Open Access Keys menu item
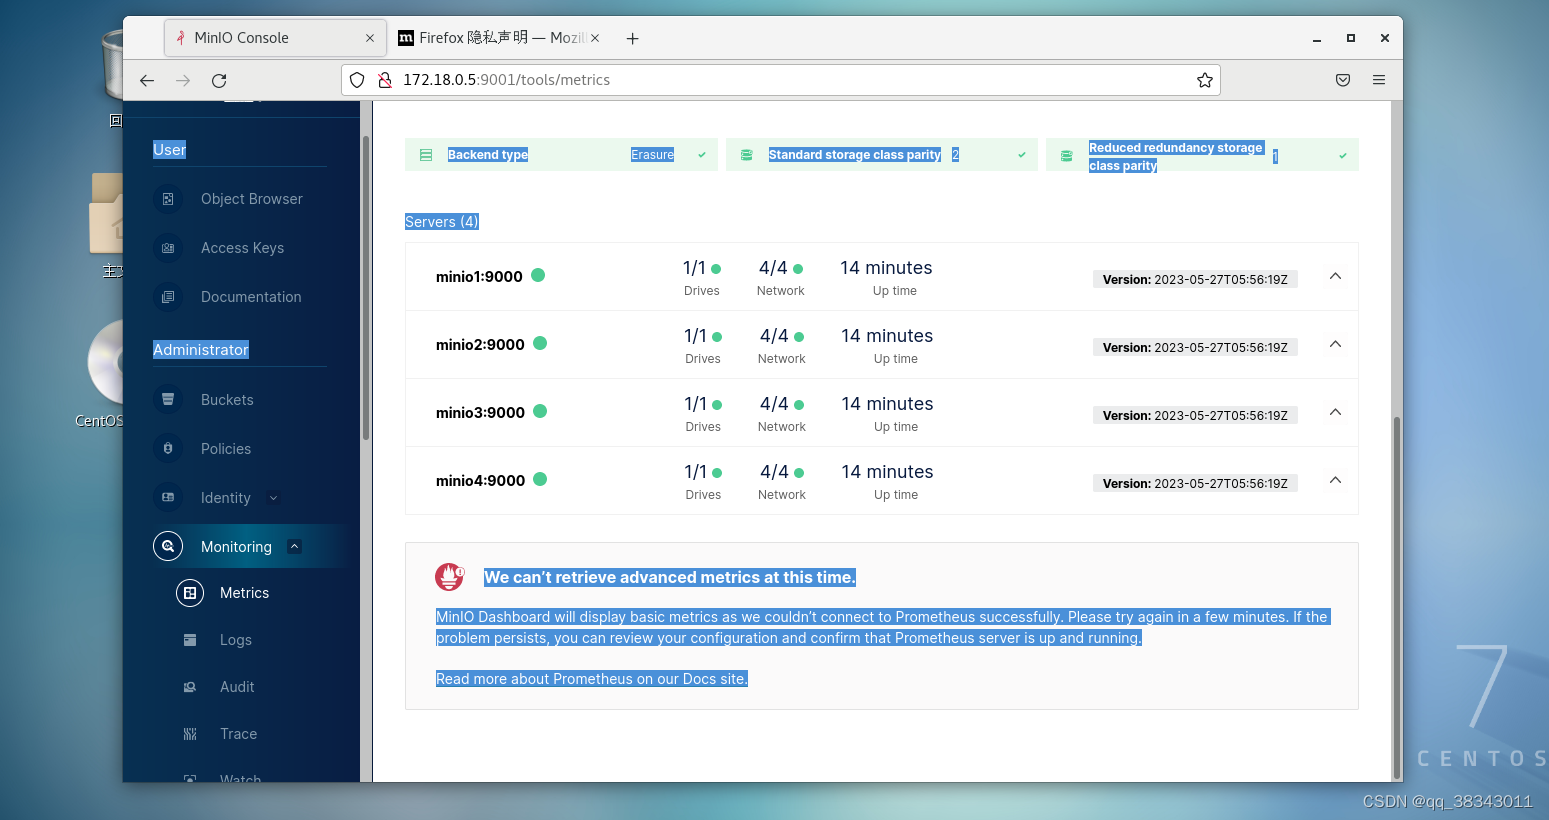This screenshot has height=820, width=1549. (x=242, y=248)
